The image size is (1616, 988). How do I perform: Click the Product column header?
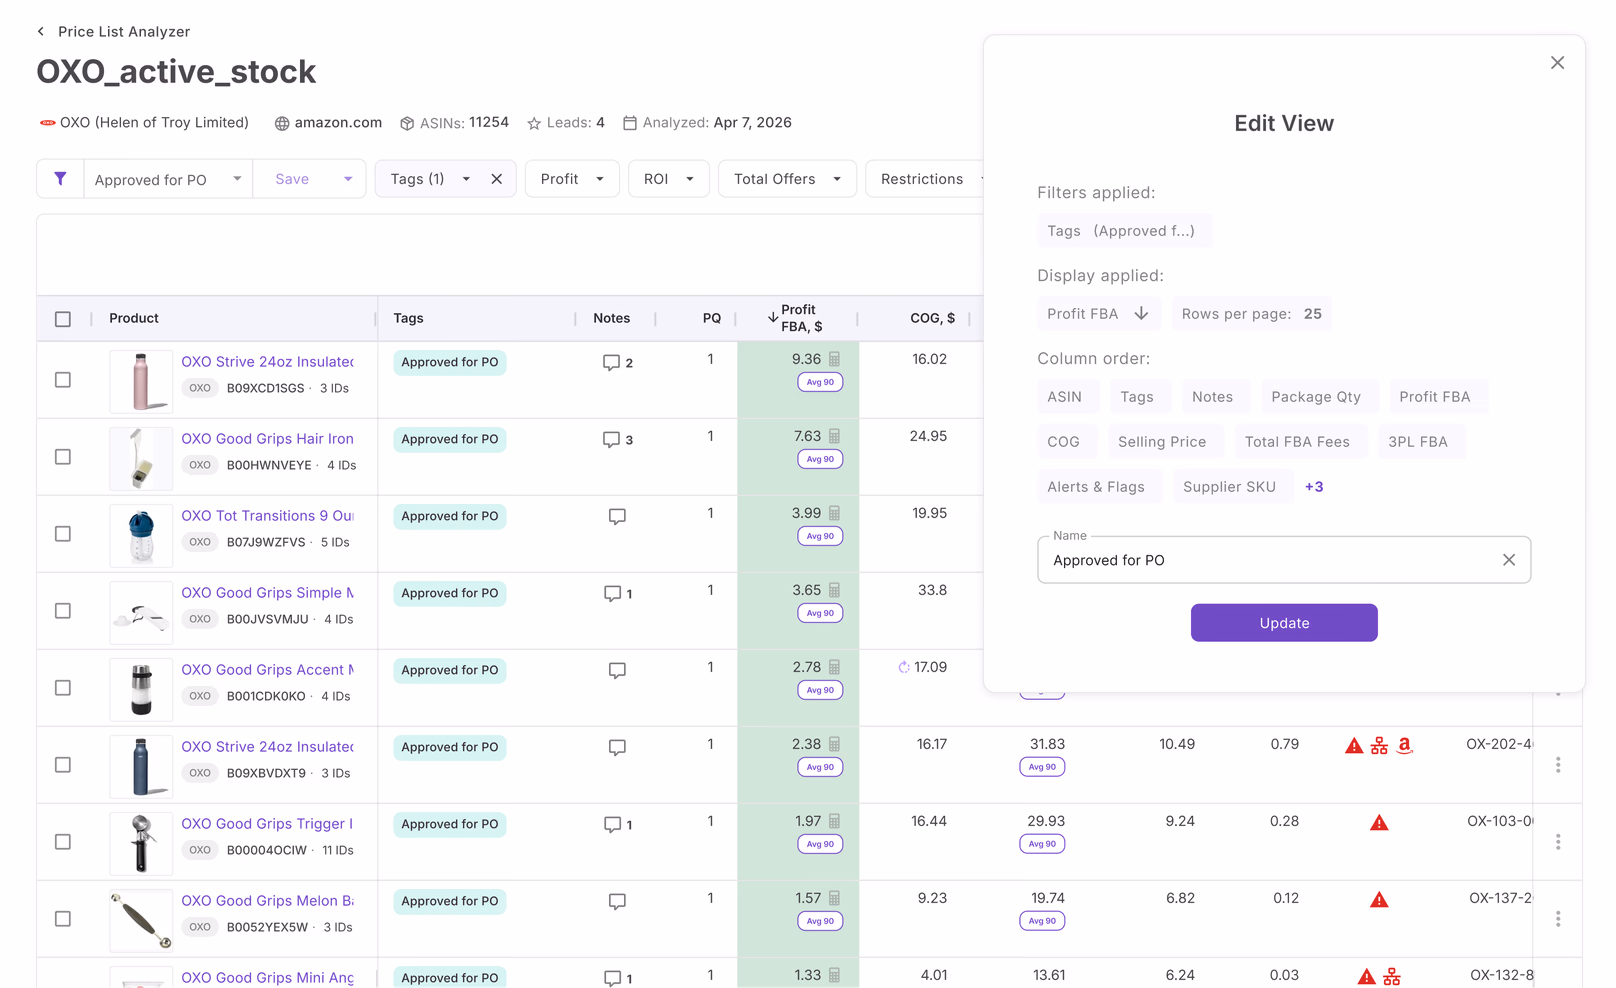(x=134, y=318)
